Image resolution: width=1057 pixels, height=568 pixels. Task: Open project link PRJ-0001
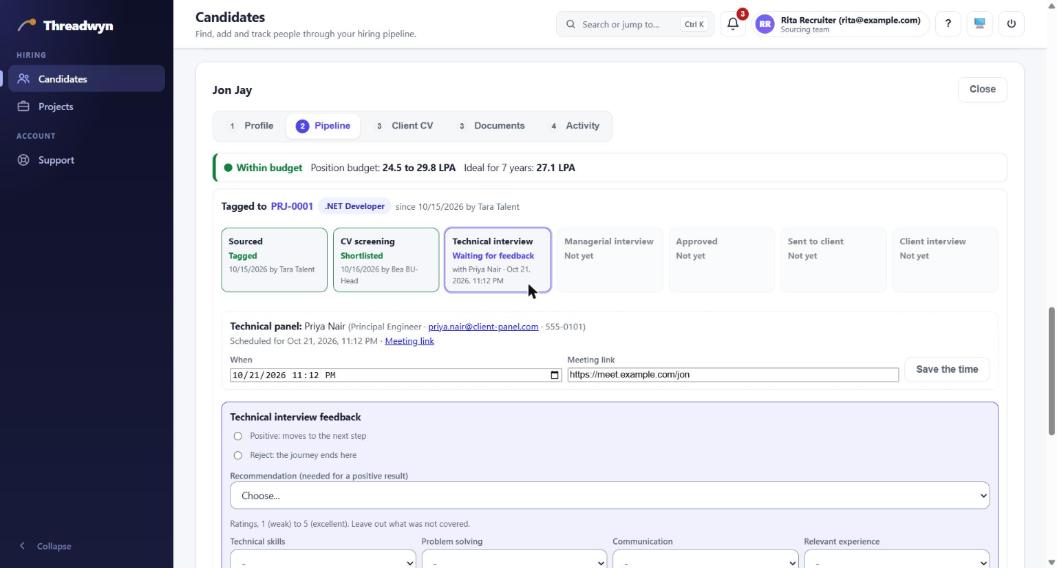292,206
